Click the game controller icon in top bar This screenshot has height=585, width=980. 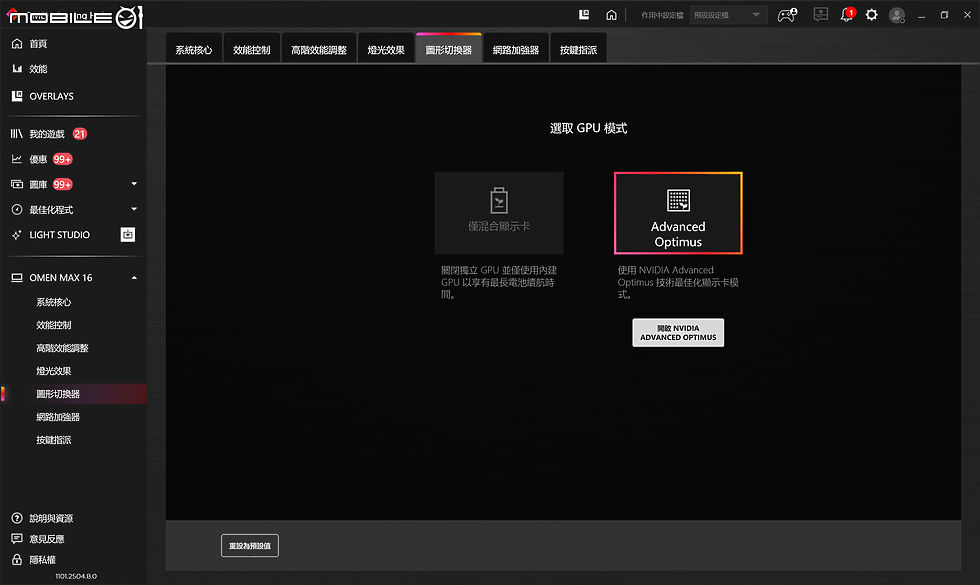[x=787, y=15]
